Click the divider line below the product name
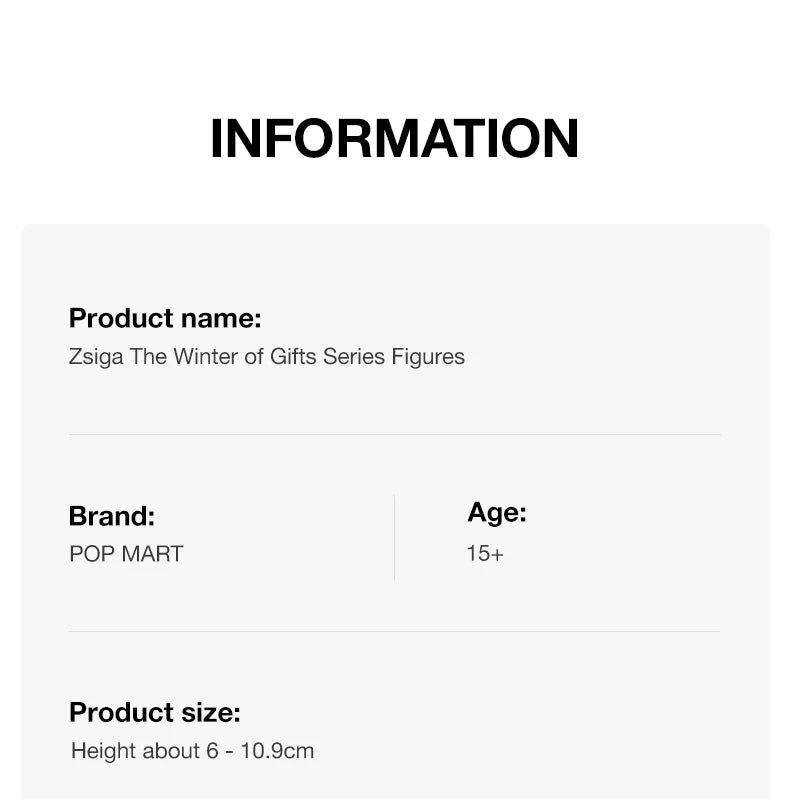This screenshot has width=790, height=799. coord(394,435)
